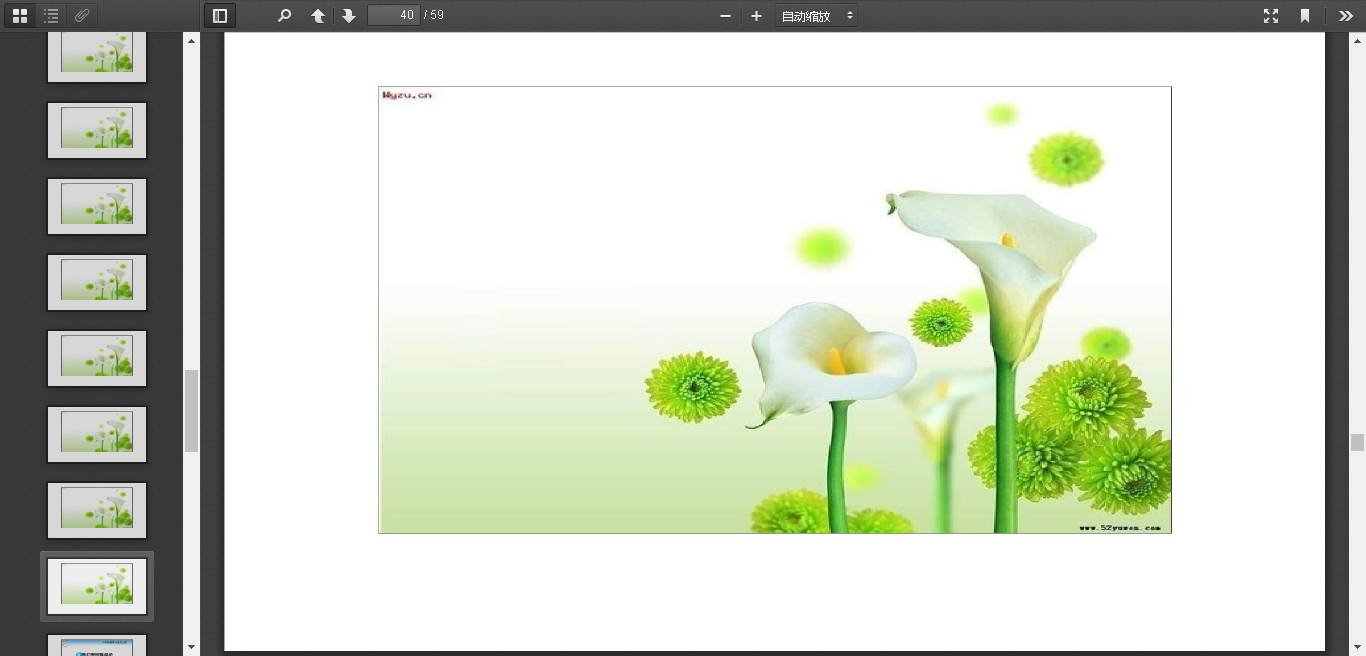The height and width of the screenshot is (656, 1366).
Task: Expand the tools menu double chevron
Action: pos(1346,16)
